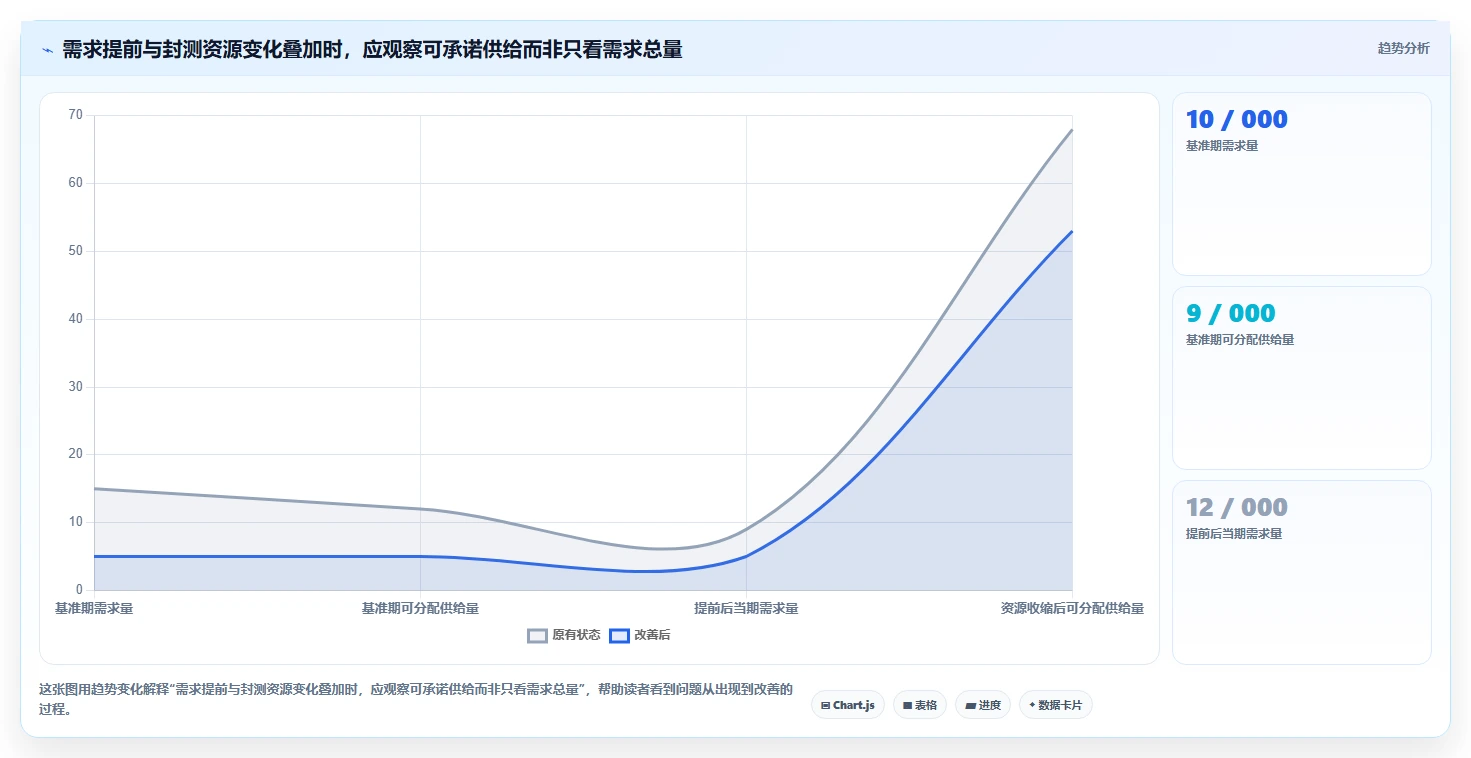This screenshot has height=758, width=1471.
Task: Click the blue 改善后 legend swatch
Action: [620, 635]
